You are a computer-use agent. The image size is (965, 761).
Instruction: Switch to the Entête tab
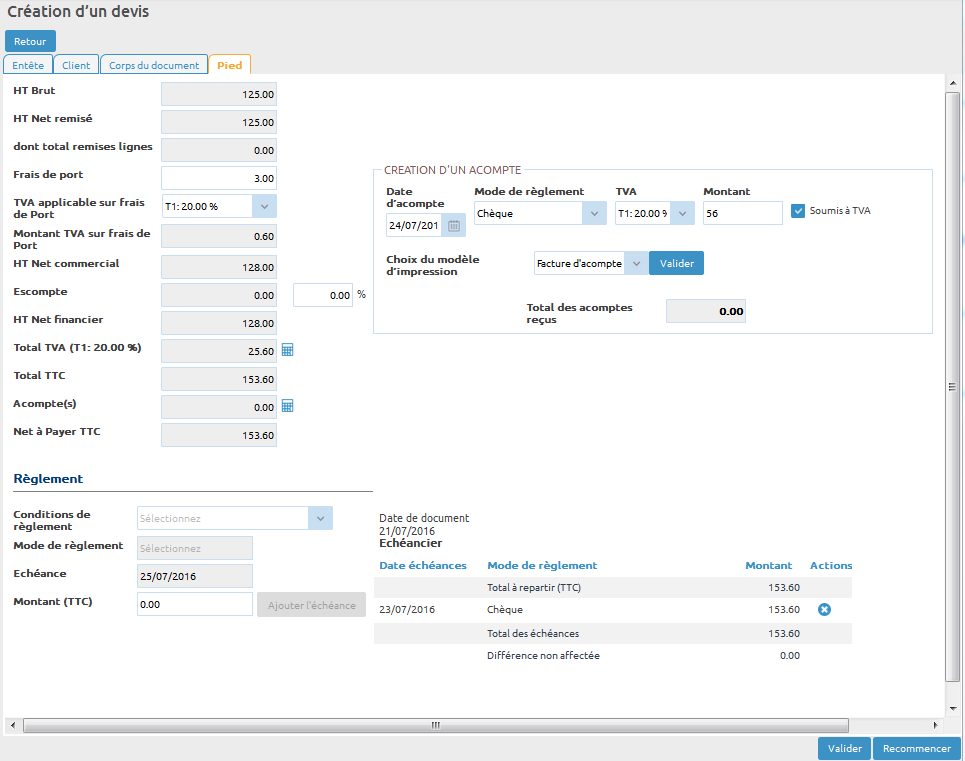28,65
